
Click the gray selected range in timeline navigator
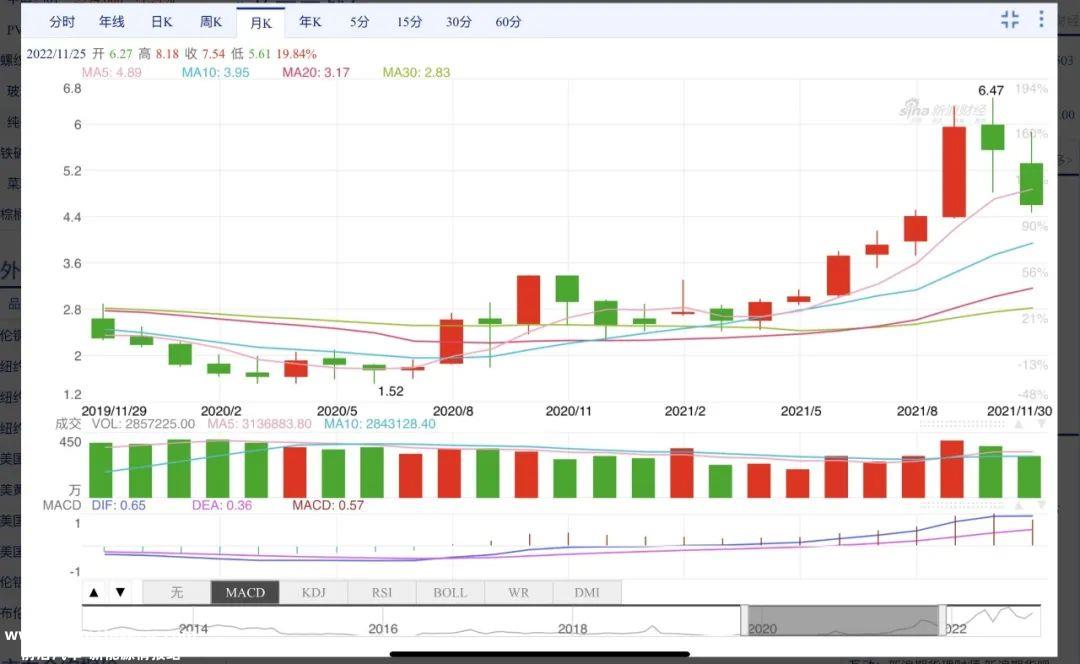(x=843, y=620)
